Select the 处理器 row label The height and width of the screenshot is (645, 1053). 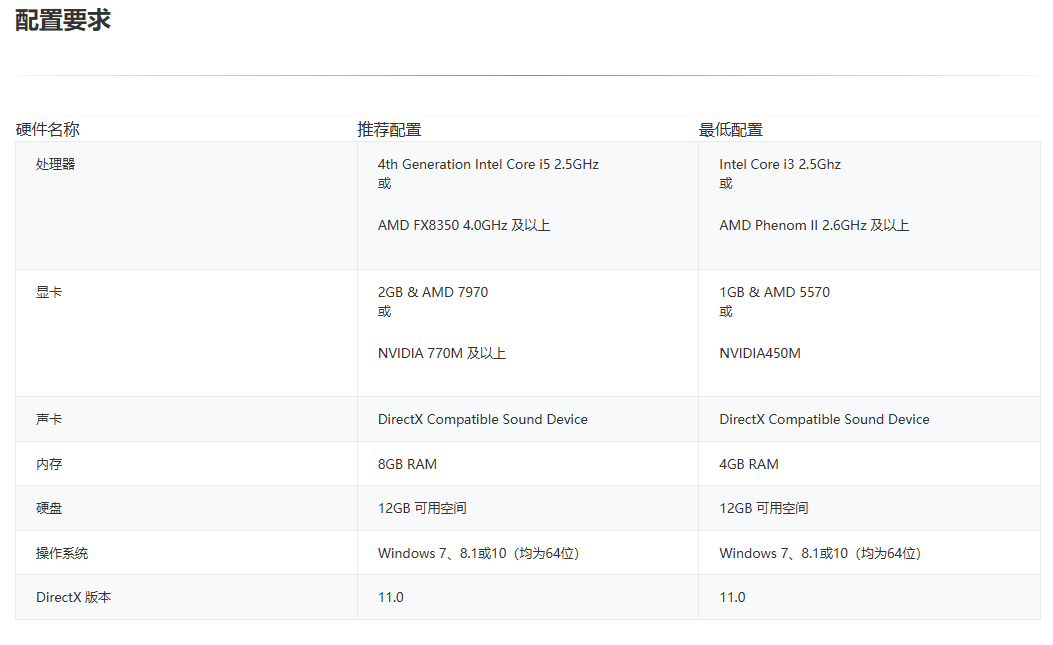(x=56, y=164)
